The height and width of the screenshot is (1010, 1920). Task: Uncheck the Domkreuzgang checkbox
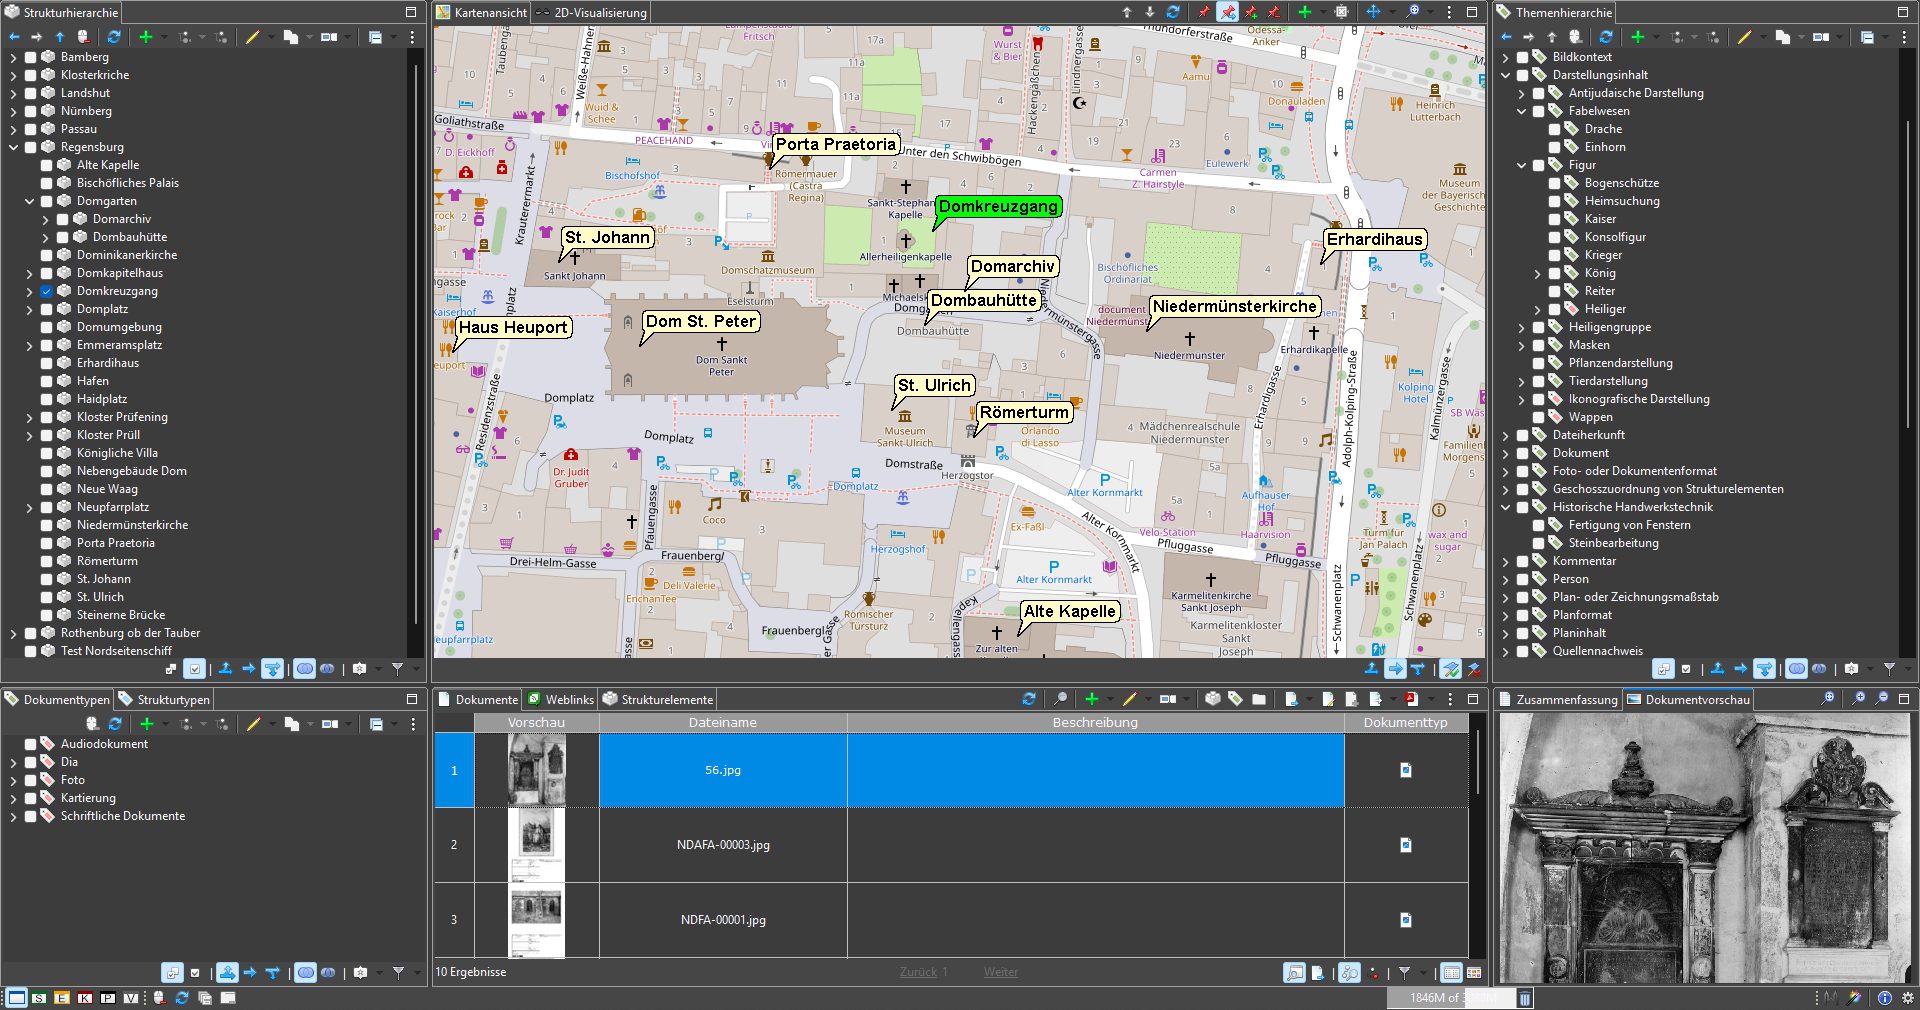tap(47, 291)
